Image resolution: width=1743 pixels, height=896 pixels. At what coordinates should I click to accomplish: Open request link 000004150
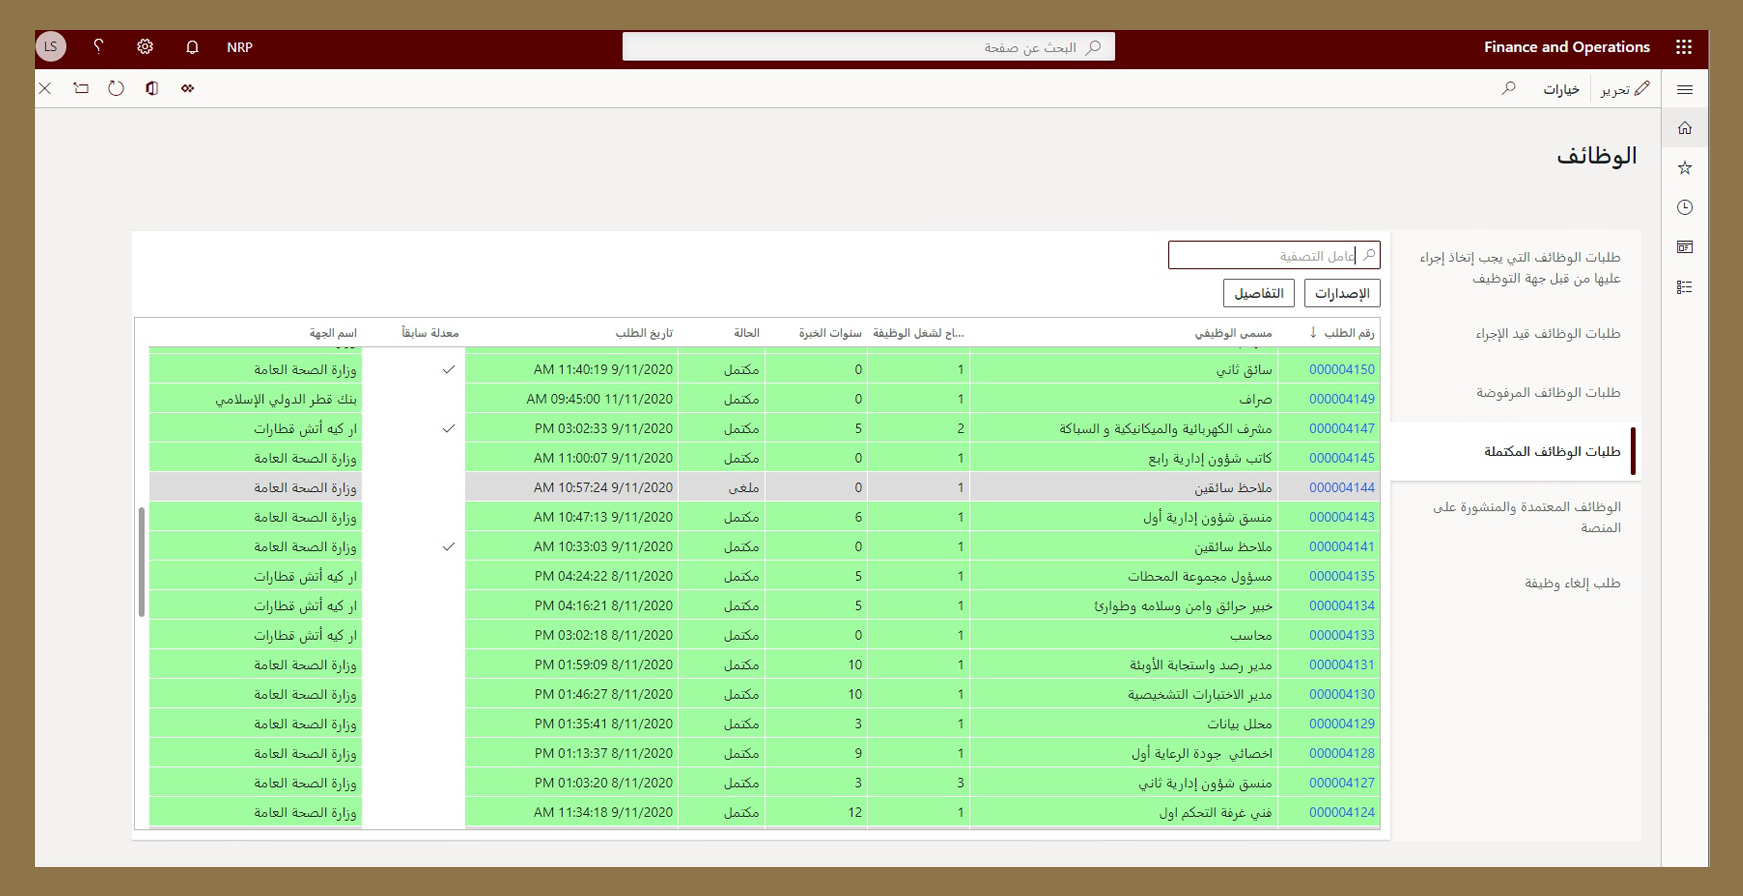click(x=1342, y=370)
